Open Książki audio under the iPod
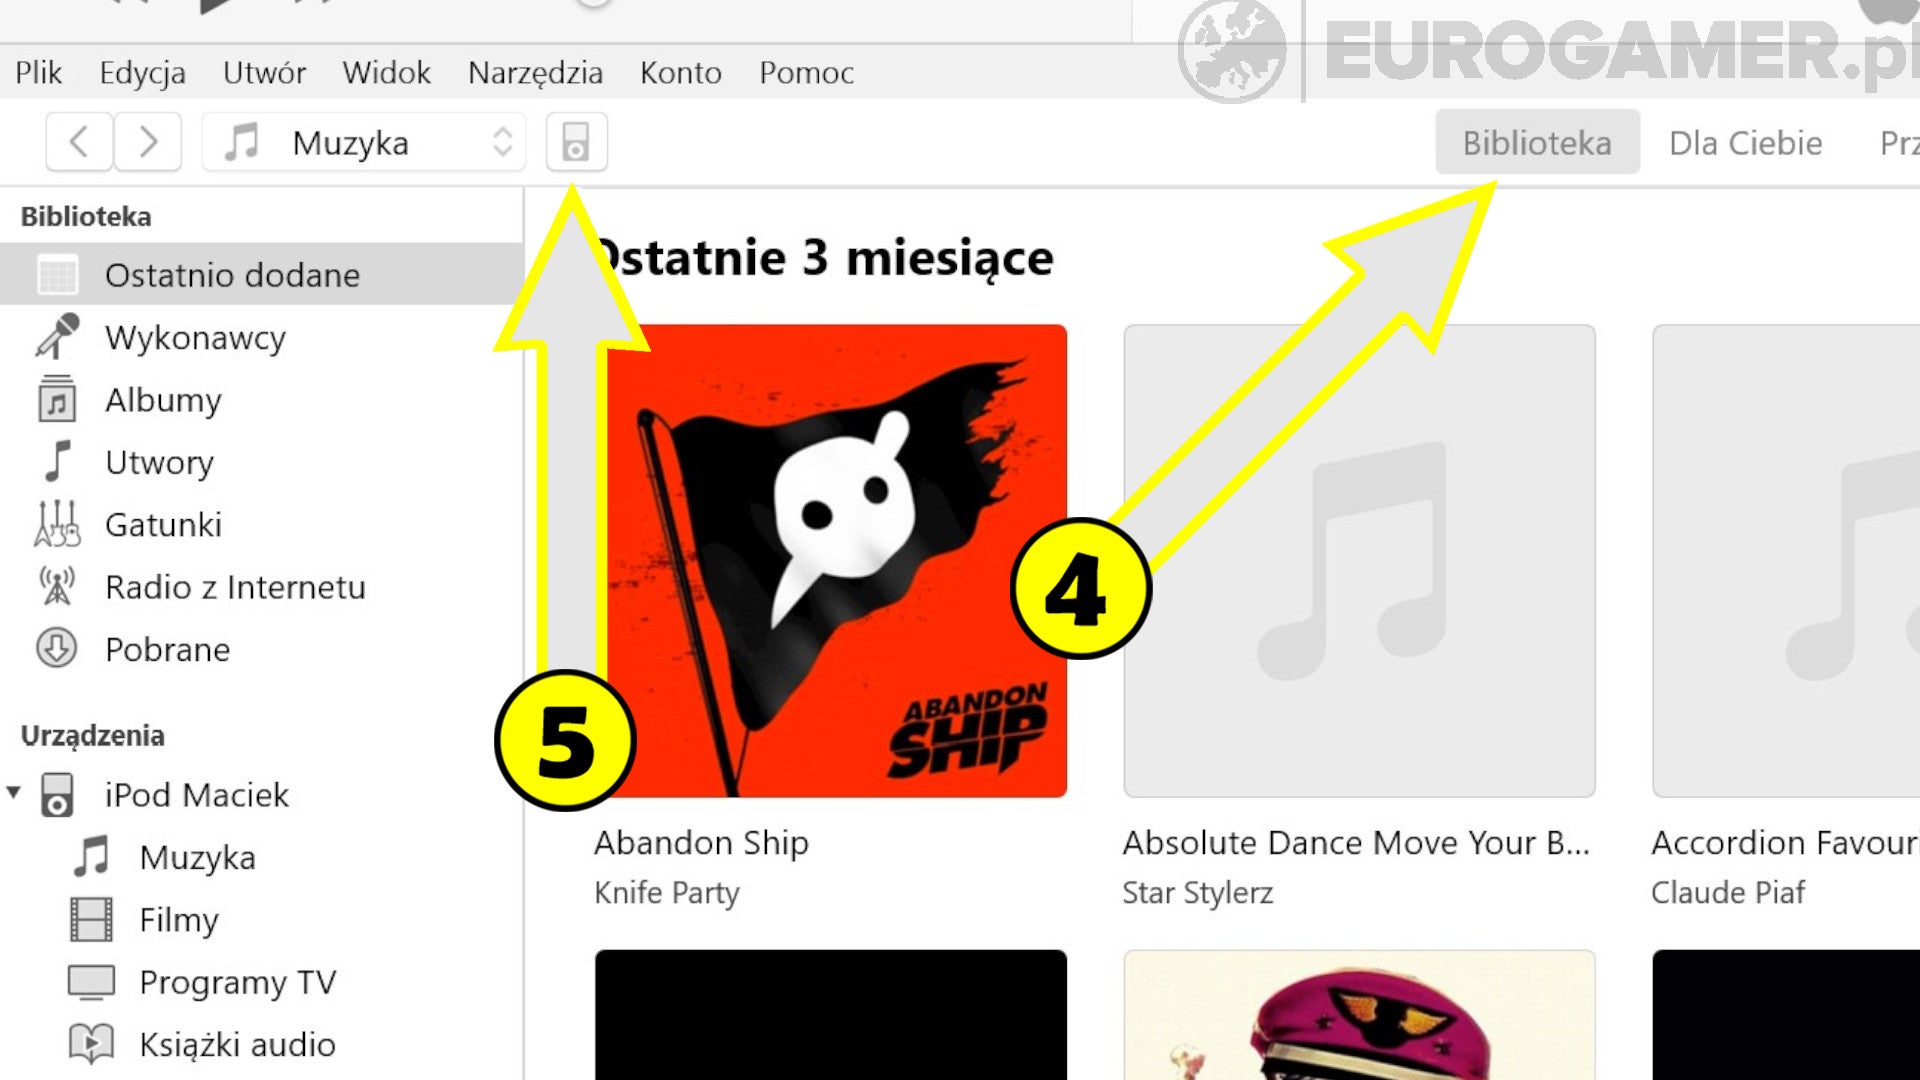The height and width of the screenshot is (1080, 1920). [x=237, y=1044]
